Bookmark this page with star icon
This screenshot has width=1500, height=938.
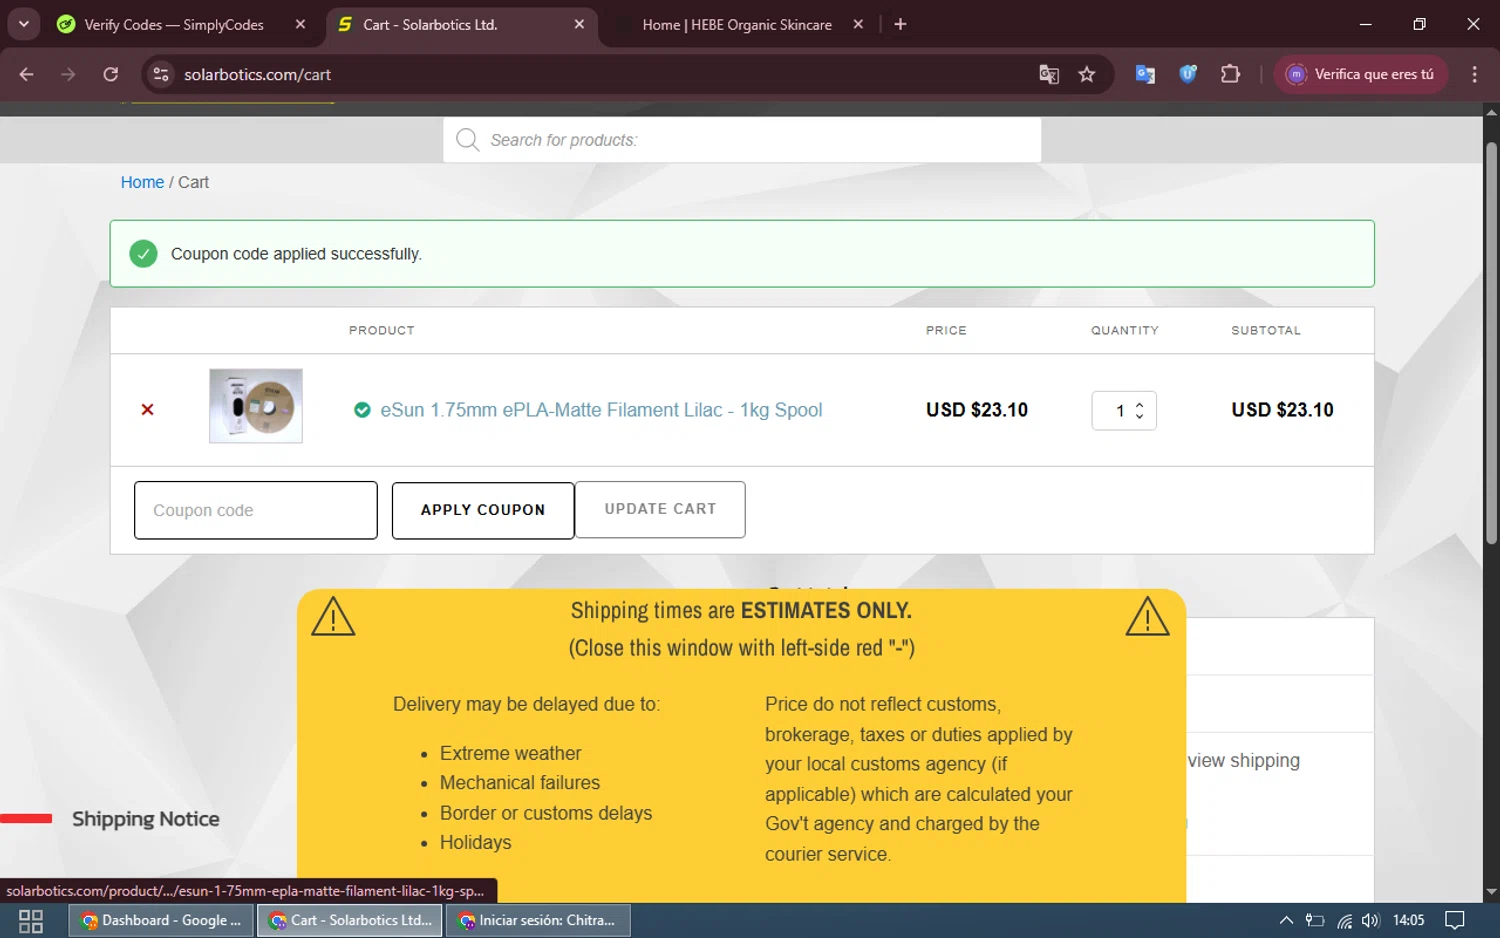coord(1087,74)
